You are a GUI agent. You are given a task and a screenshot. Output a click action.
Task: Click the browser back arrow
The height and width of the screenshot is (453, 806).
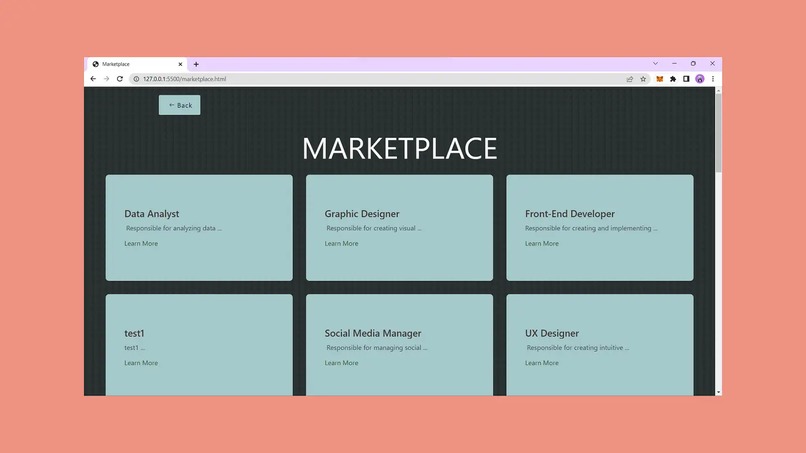tap(93, 79)
